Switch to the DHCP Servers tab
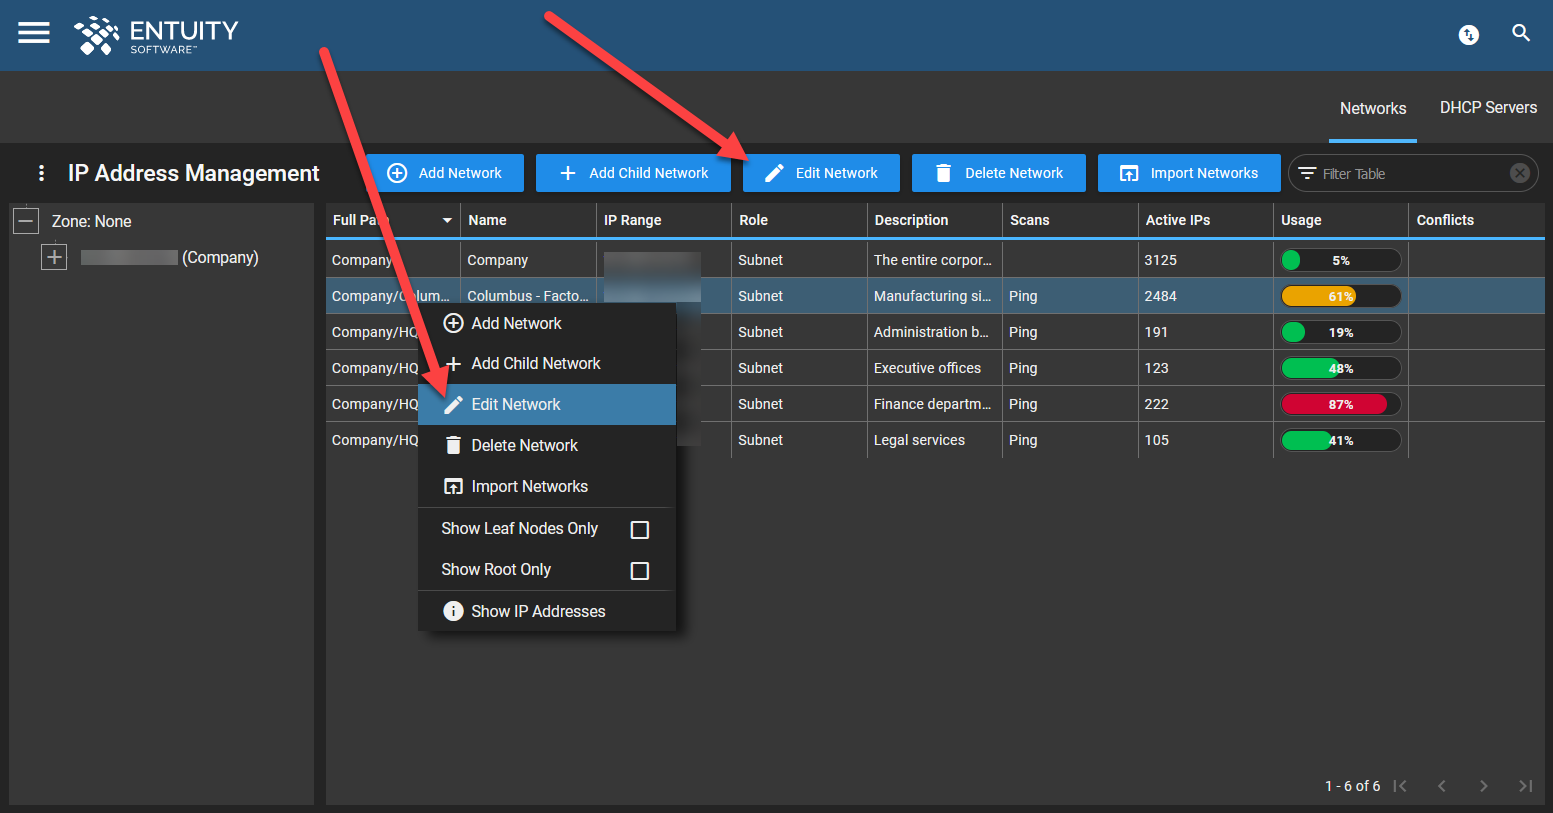Viewport: 1553px width, 813px height. [1488, 108]
